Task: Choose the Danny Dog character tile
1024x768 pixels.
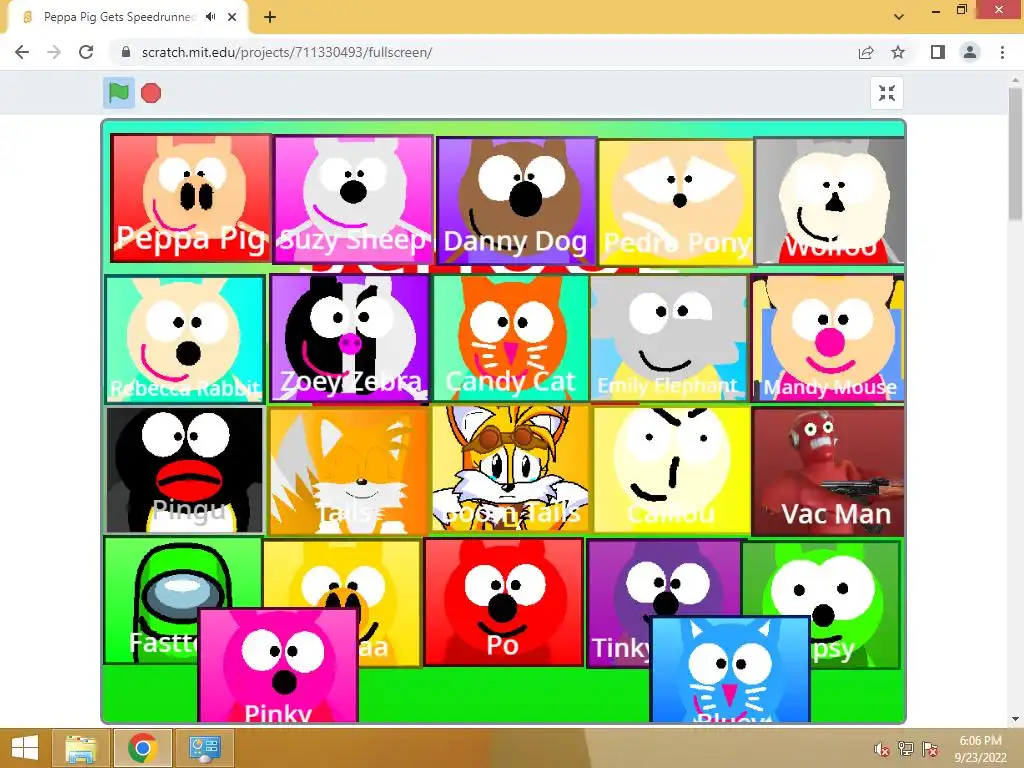Action: tap(517, 200)
